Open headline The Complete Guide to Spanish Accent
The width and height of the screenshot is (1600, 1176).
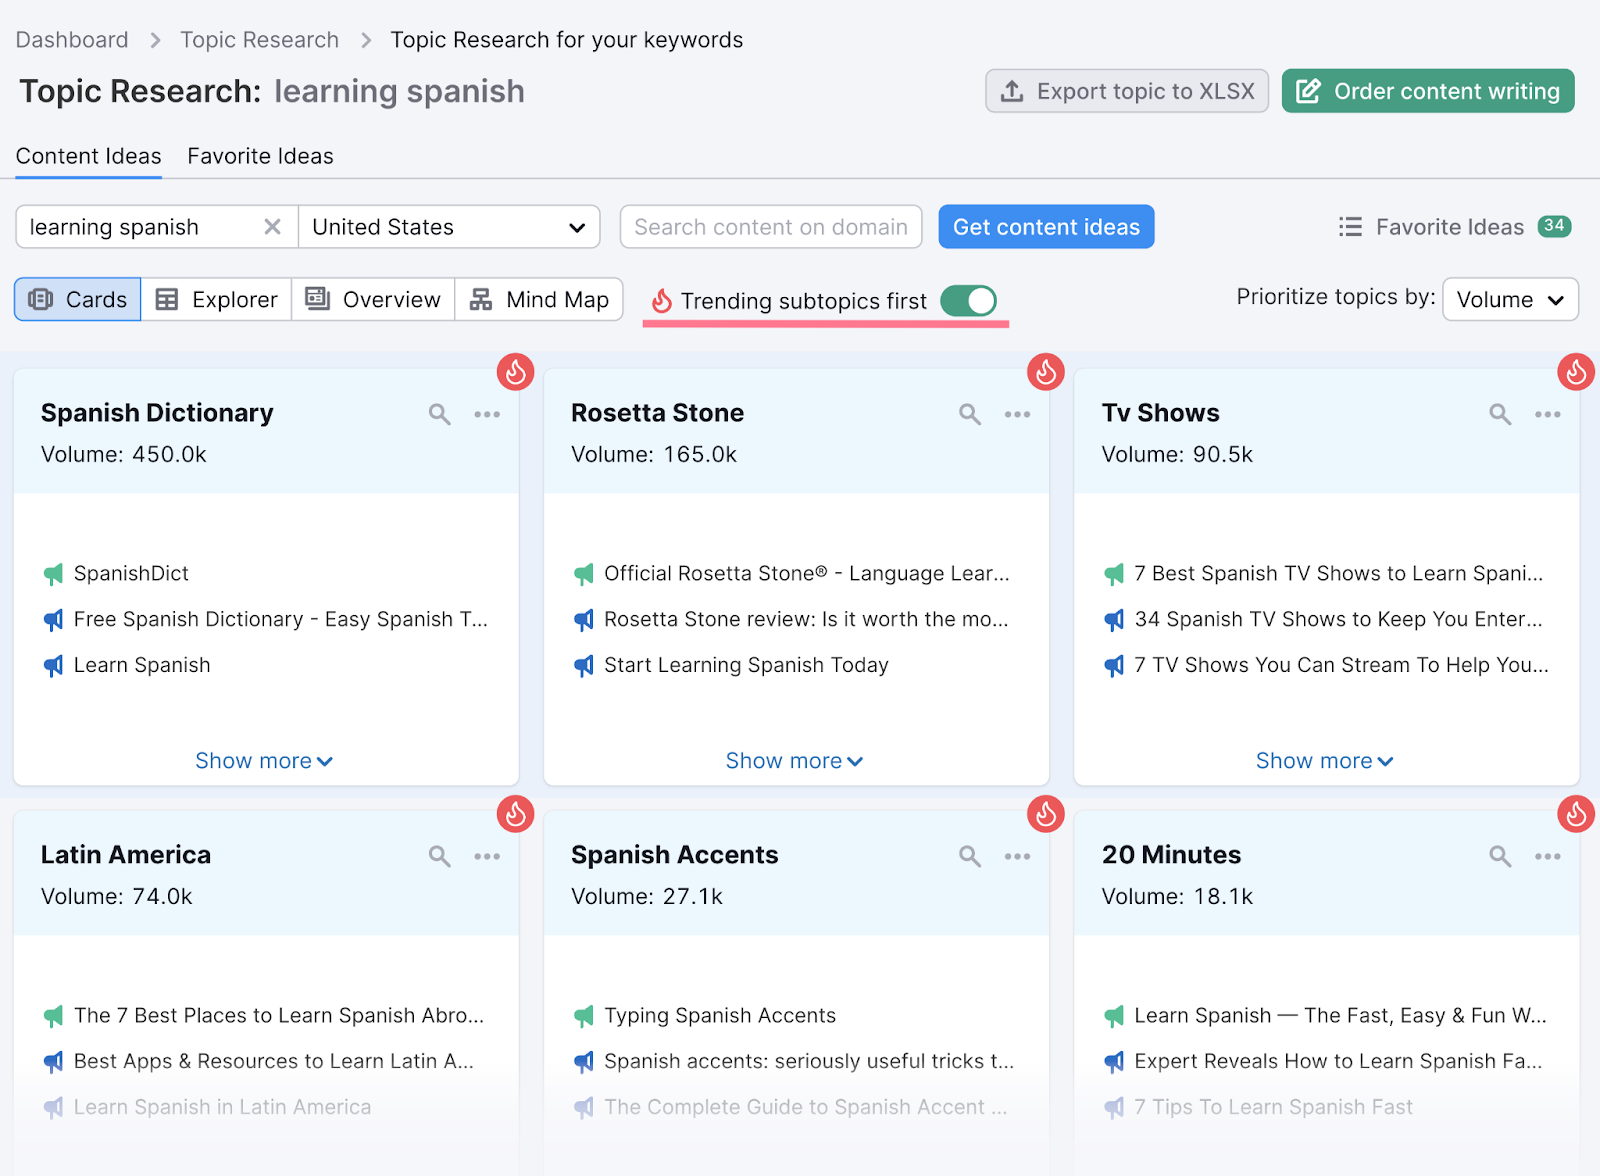click(x=805, y=1108)
